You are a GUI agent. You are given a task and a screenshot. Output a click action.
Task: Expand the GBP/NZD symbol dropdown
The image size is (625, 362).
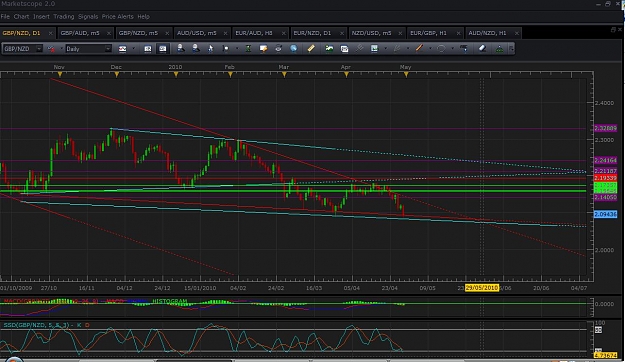[39, 49]
